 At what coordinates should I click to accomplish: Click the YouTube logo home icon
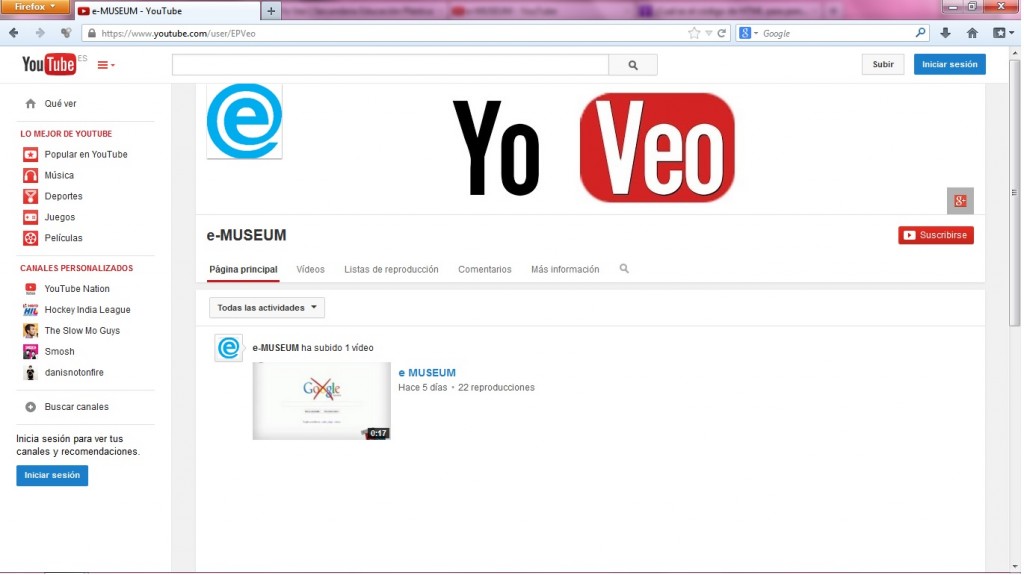click(48, 65)
